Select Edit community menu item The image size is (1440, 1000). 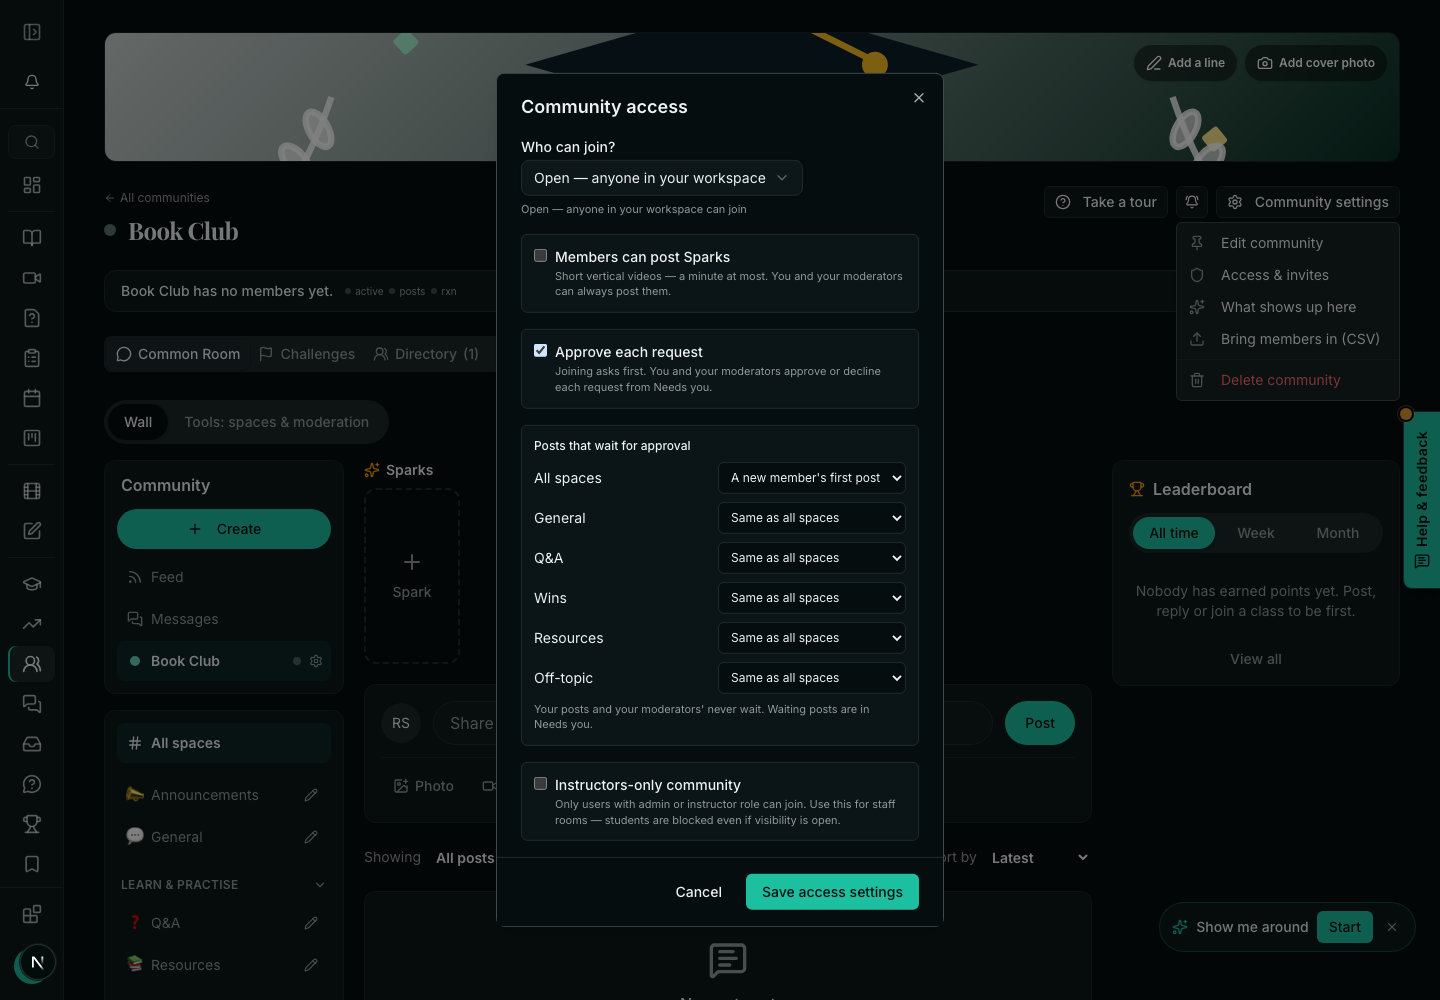[x=1288, y=243]
